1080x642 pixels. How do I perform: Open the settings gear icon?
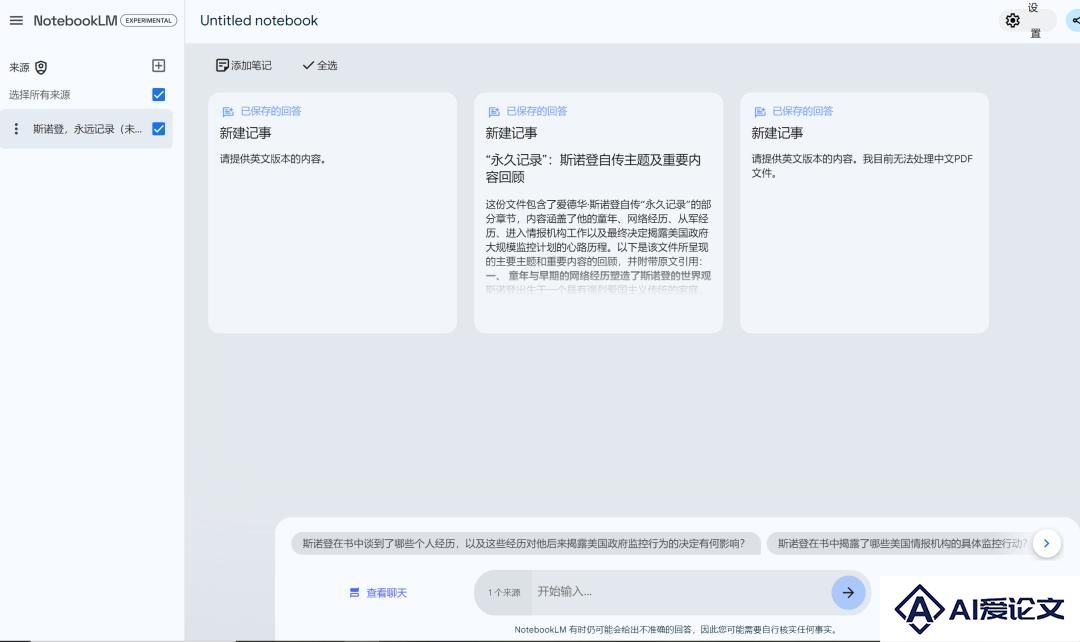click(x=1012, y=21)
